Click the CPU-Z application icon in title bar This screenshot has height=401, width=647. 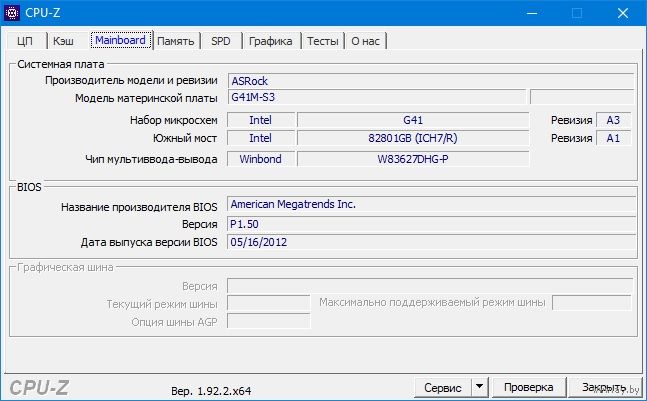[12, 13]
